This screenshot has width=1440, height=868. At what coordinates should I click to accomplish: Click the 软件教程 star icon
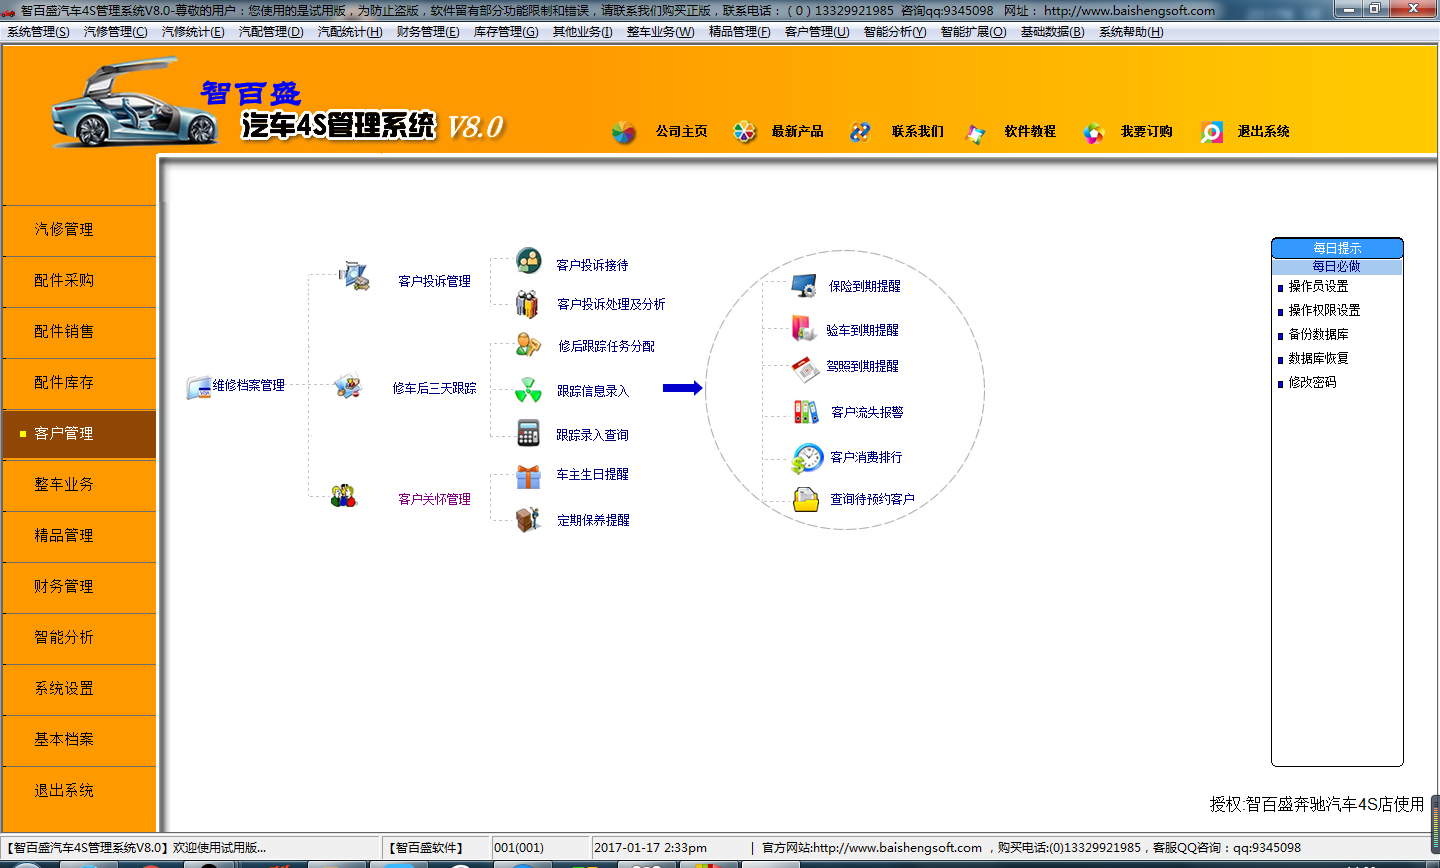coord(976,132)
